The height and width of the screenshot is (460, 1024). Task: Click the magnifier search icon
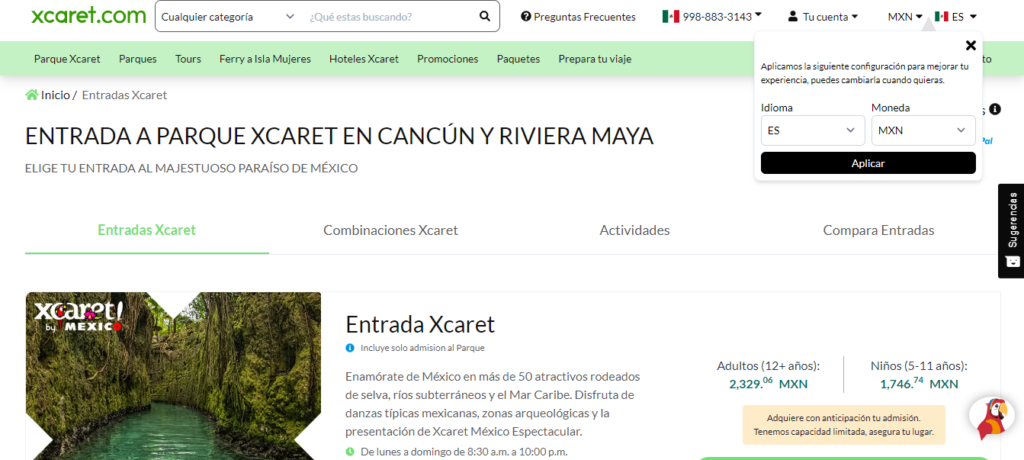(485, 16)
